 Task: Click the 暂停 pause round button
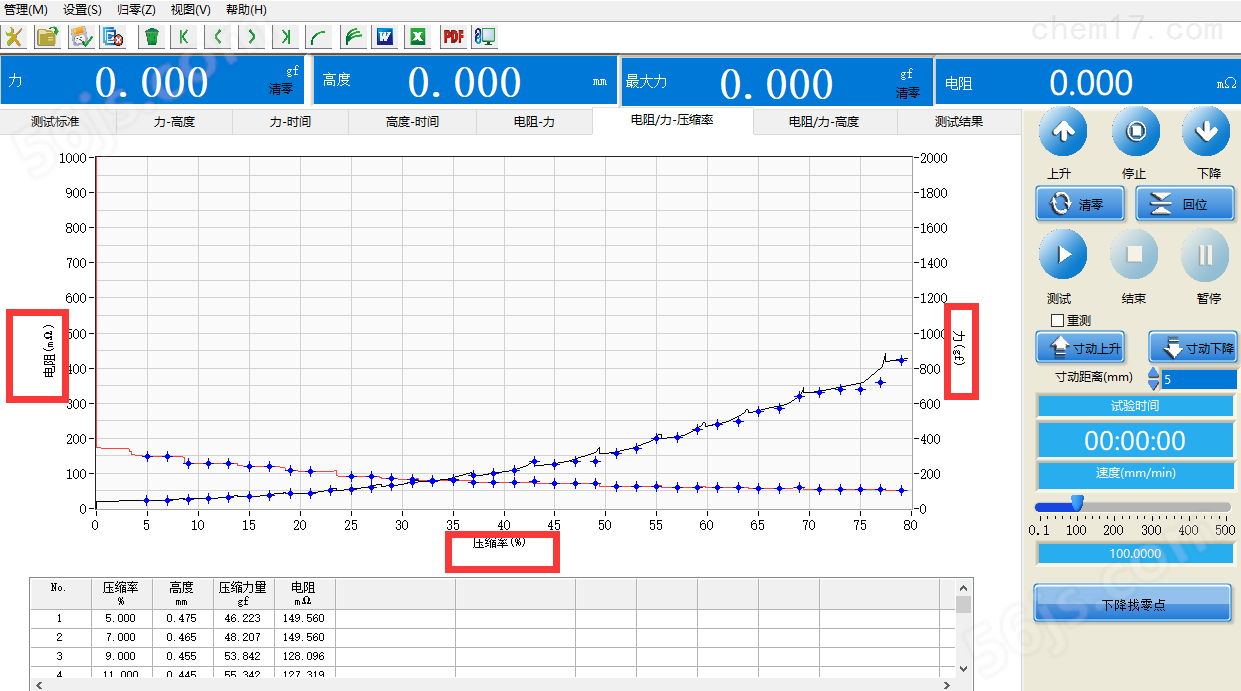1206,255
